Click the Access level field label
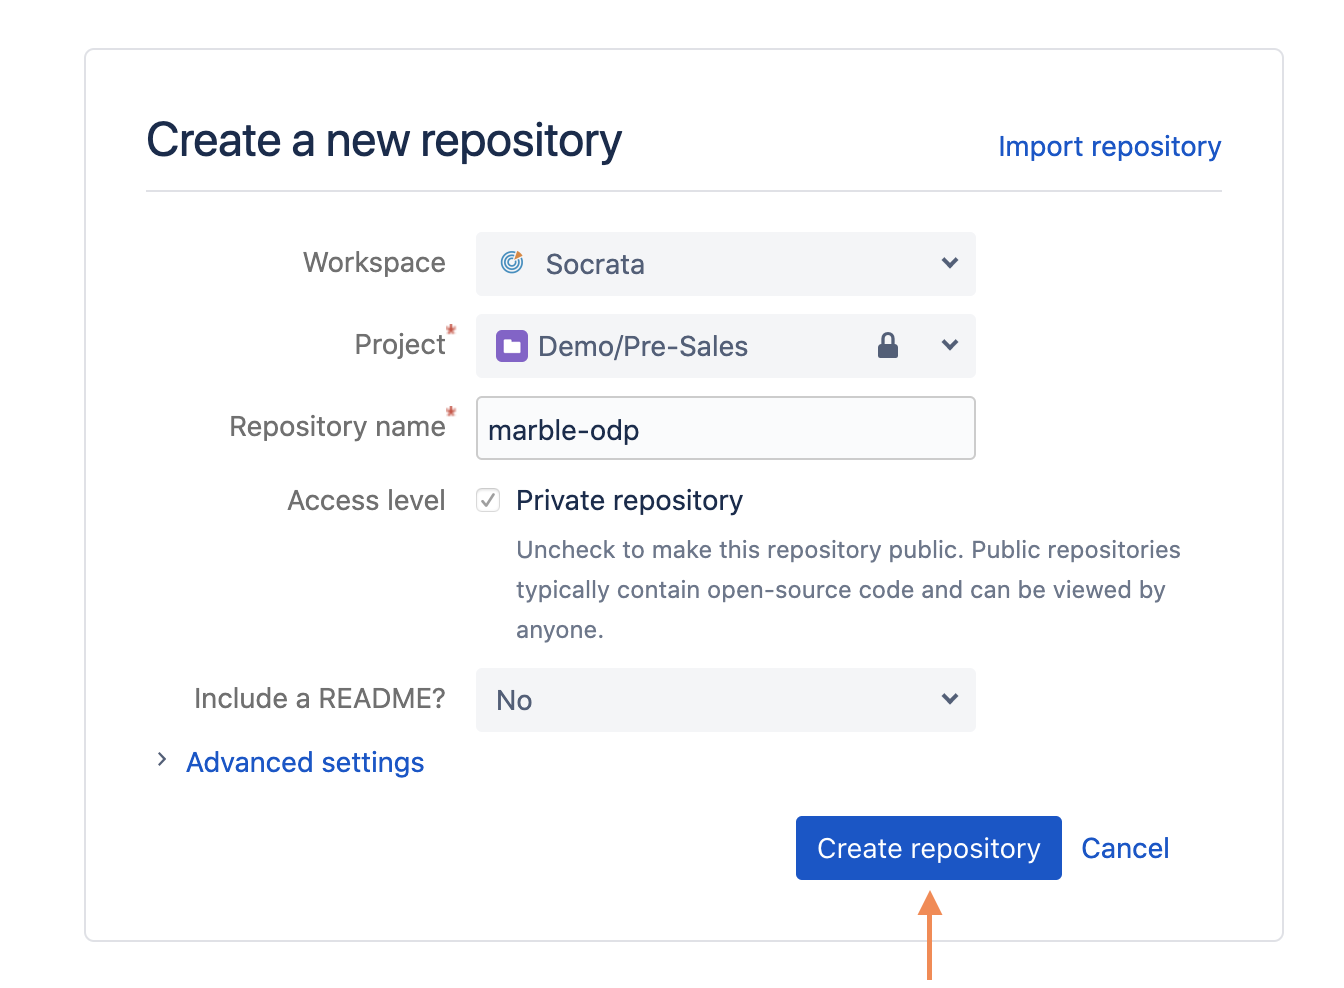Screen dimensions: 1344x988 click(x=367, y=500)
